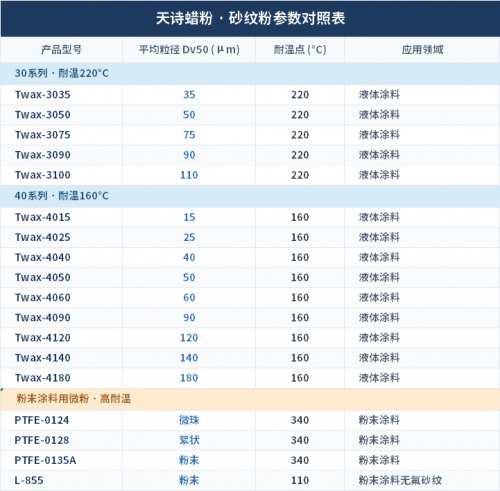Select 160 in the Twax-4090 row
The image size is (500, 491).
coord(300,318)
